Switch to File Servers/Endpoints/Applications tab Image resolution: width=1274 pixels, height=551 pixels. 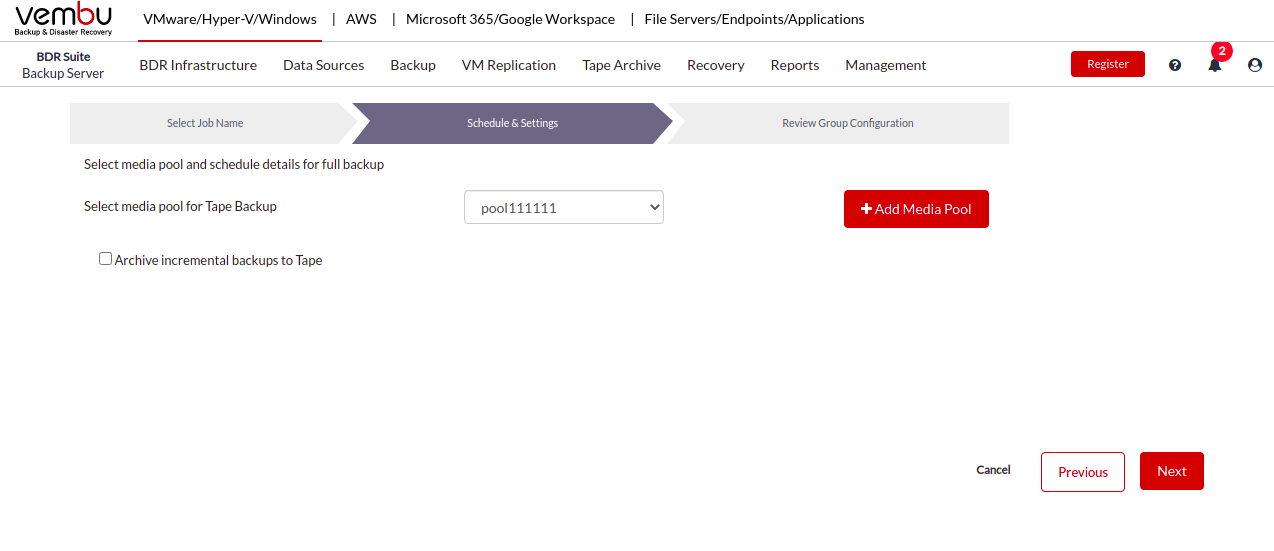click(x=754, y=19)
